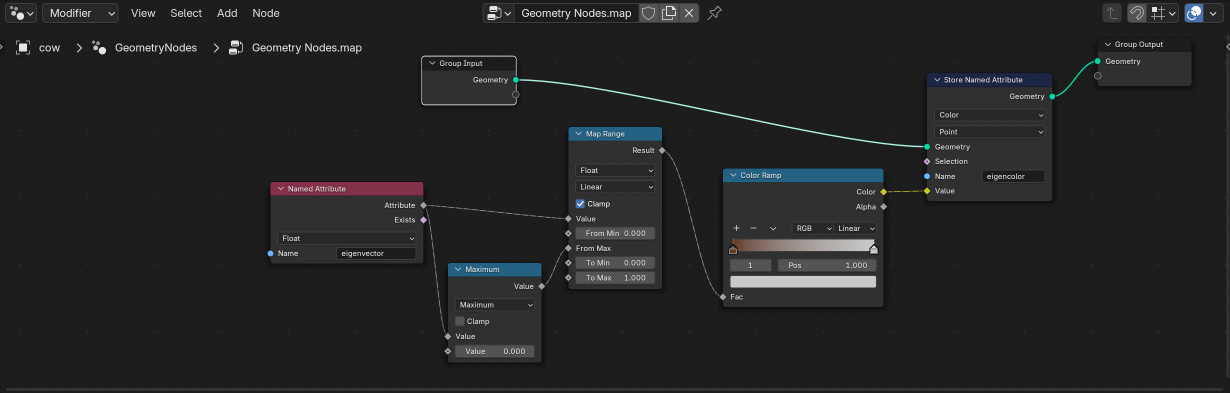Image resolution: width=1230 pixels, height=393 pixels.
Task: Toggle the overlays icon in header
Action: pyautogui.click(x=1193, y=13)
